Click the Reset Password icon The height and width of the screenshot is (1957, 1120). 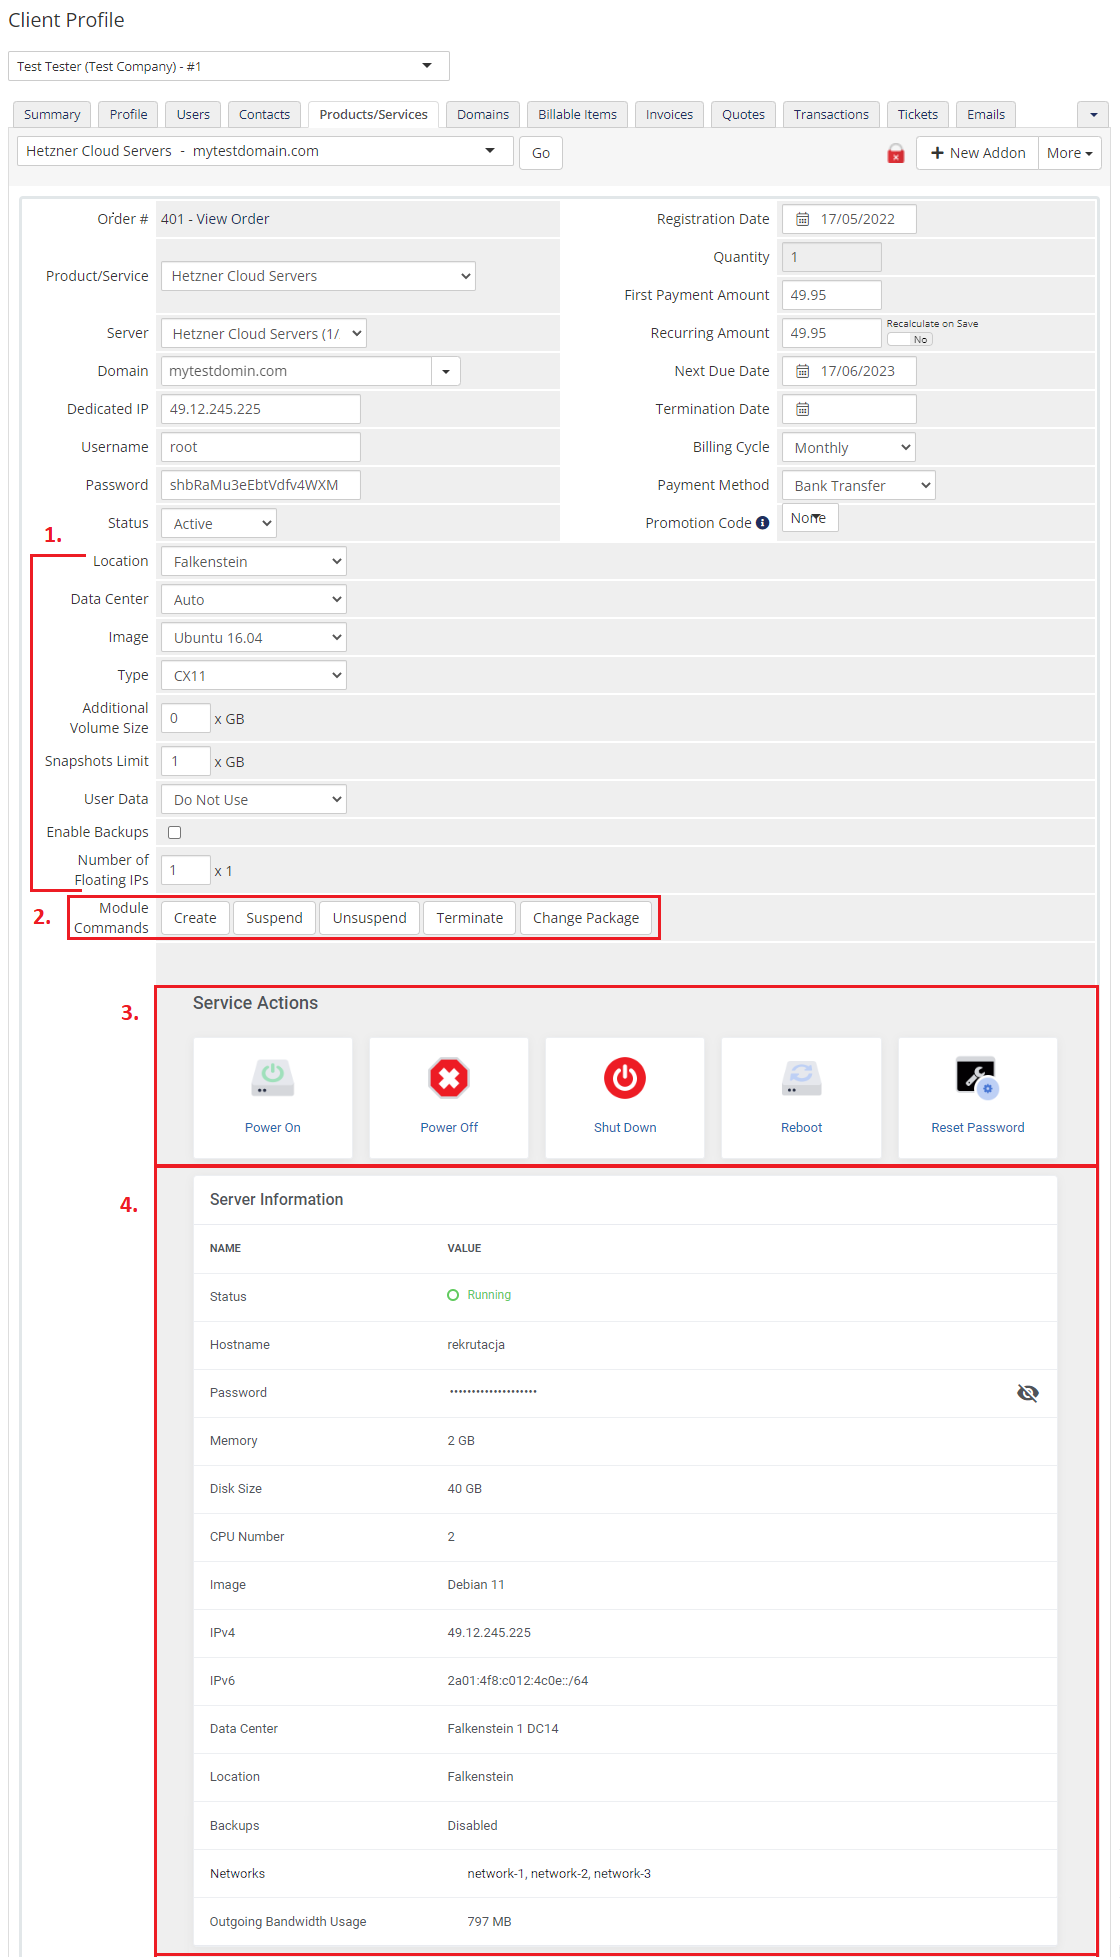(x=977, y=1079)
